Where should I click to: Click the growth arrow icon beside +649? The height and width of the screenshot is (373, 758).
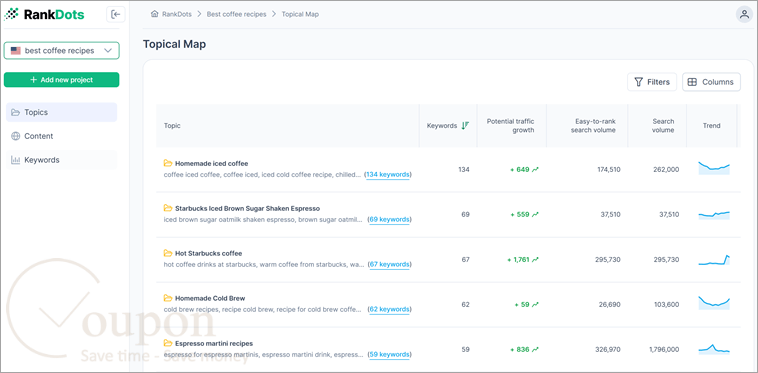tap(535, 170)
